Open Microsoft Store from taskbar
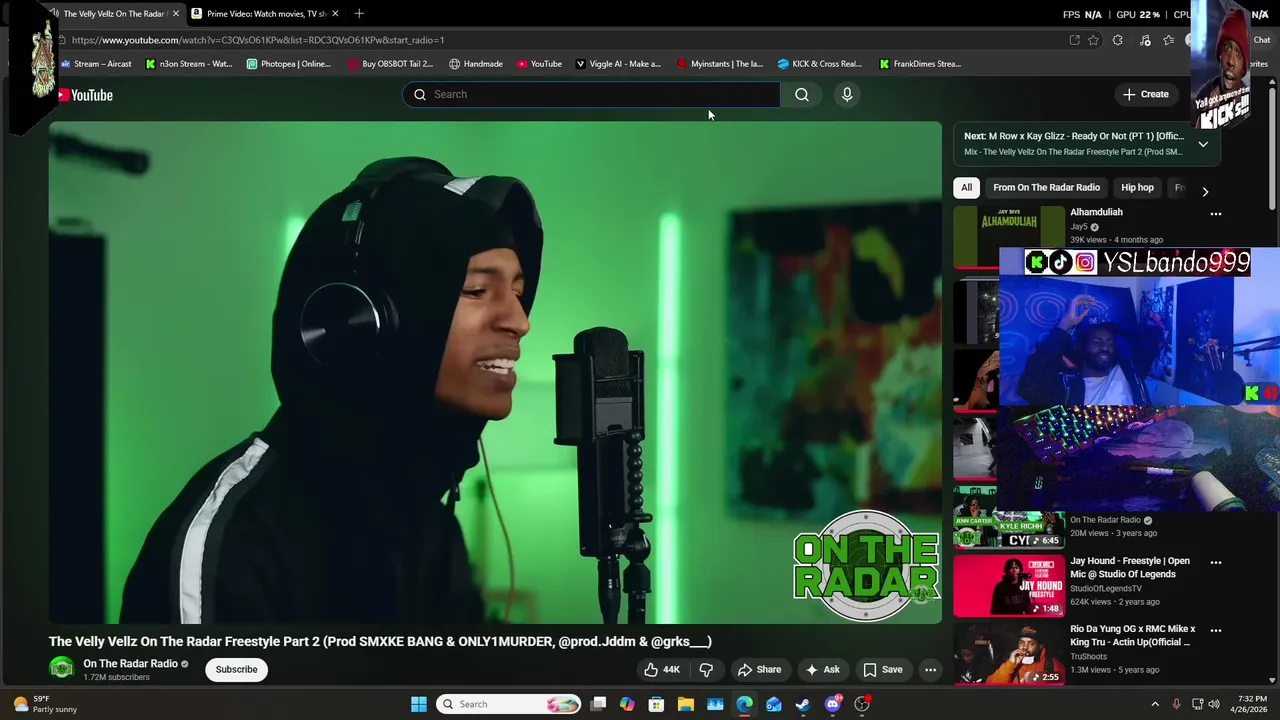Viewport: 1280px width, 720px height. [x=656, y=704]
